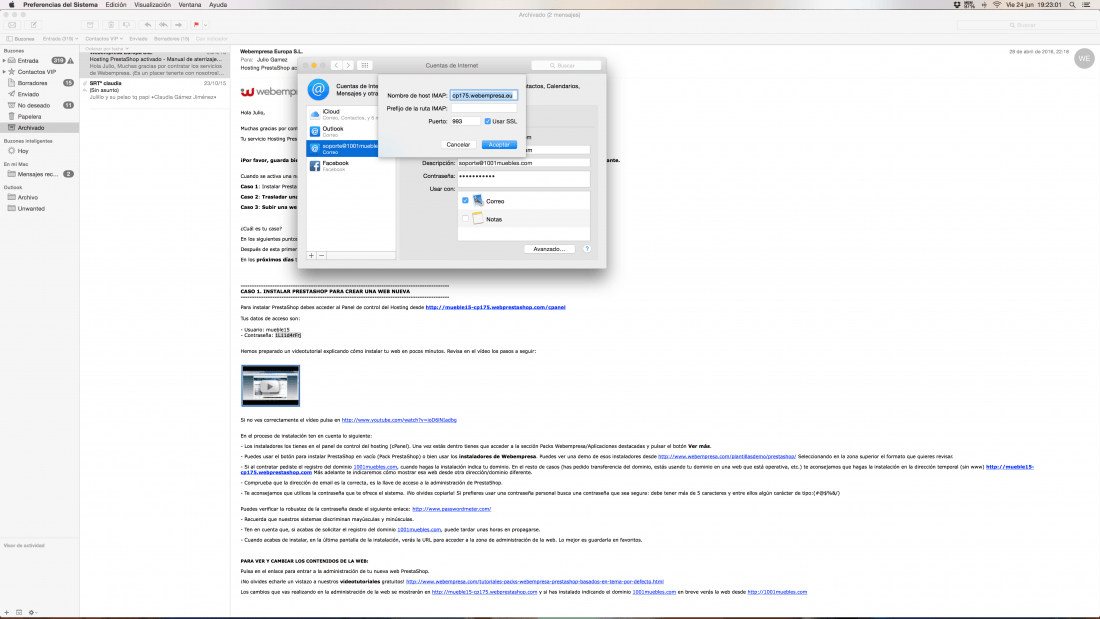
Task: Select Enviado mailbox in sidebar
Action: click(39, 94)
